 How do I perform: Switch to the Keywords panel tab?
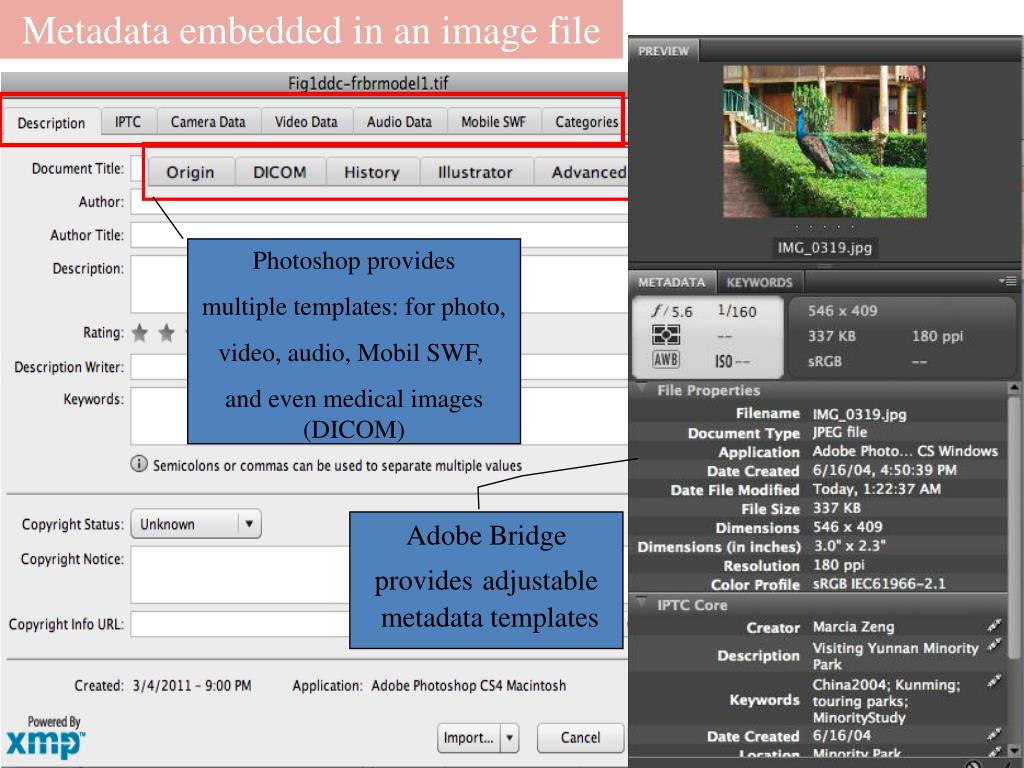760,282
